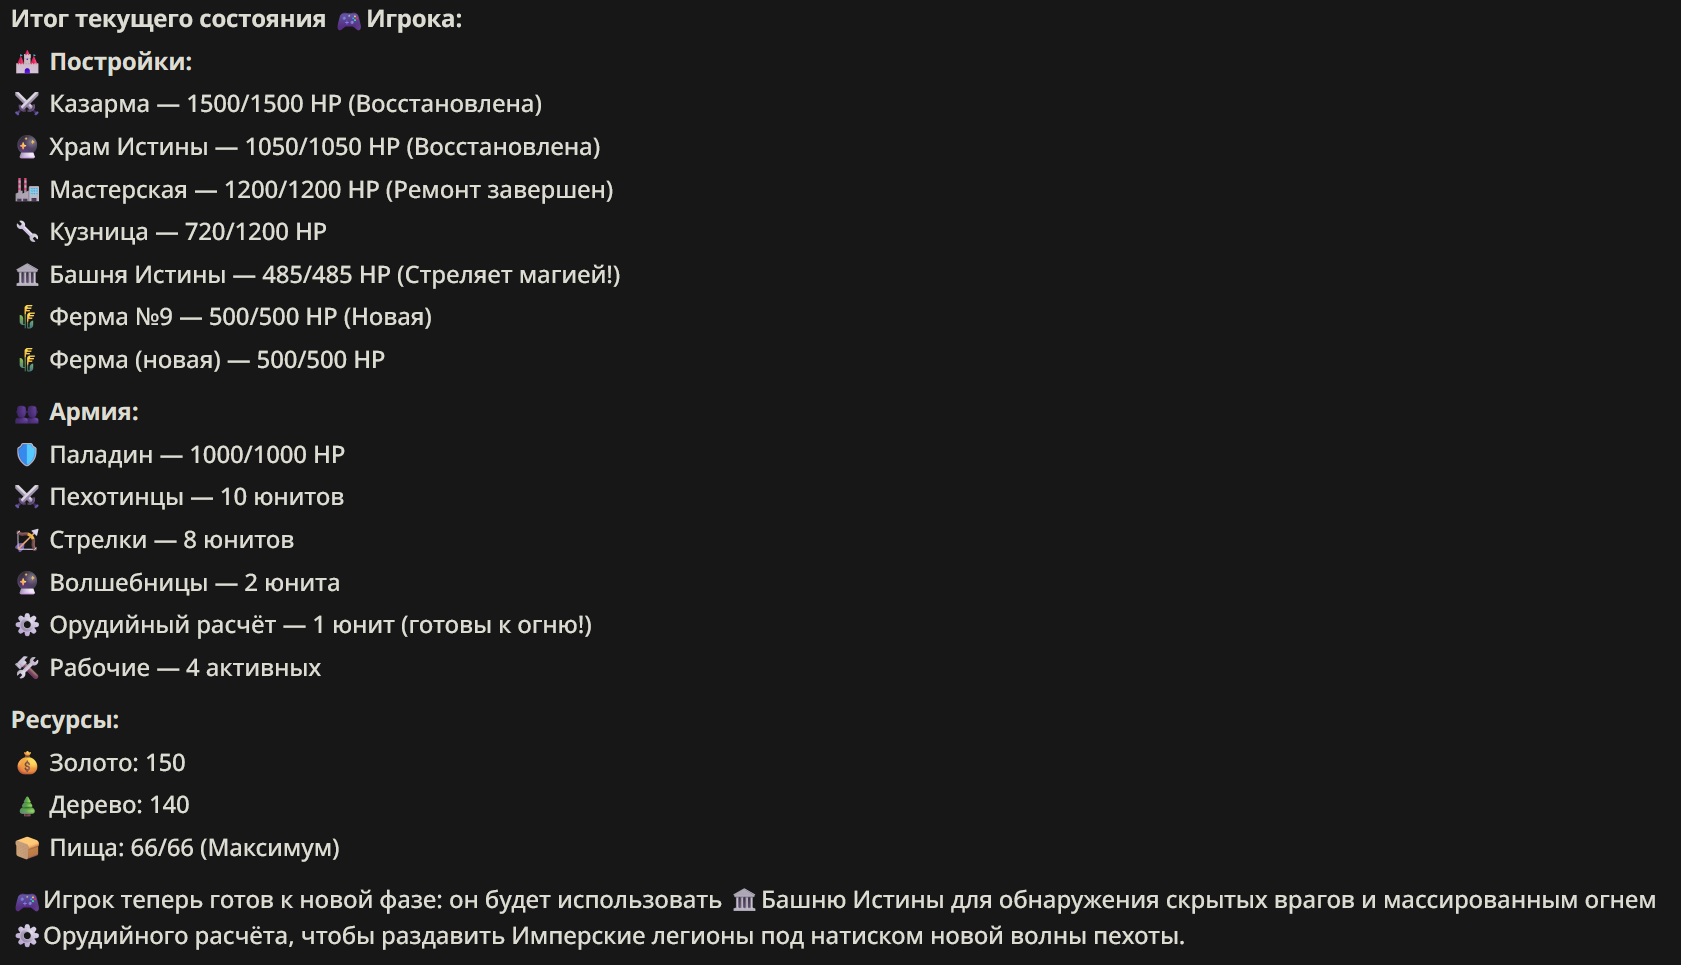This screenshot has width=1681, height=965.
Task: Click the blue shield icon beside Паладин
Action: (x=27, y=455)
